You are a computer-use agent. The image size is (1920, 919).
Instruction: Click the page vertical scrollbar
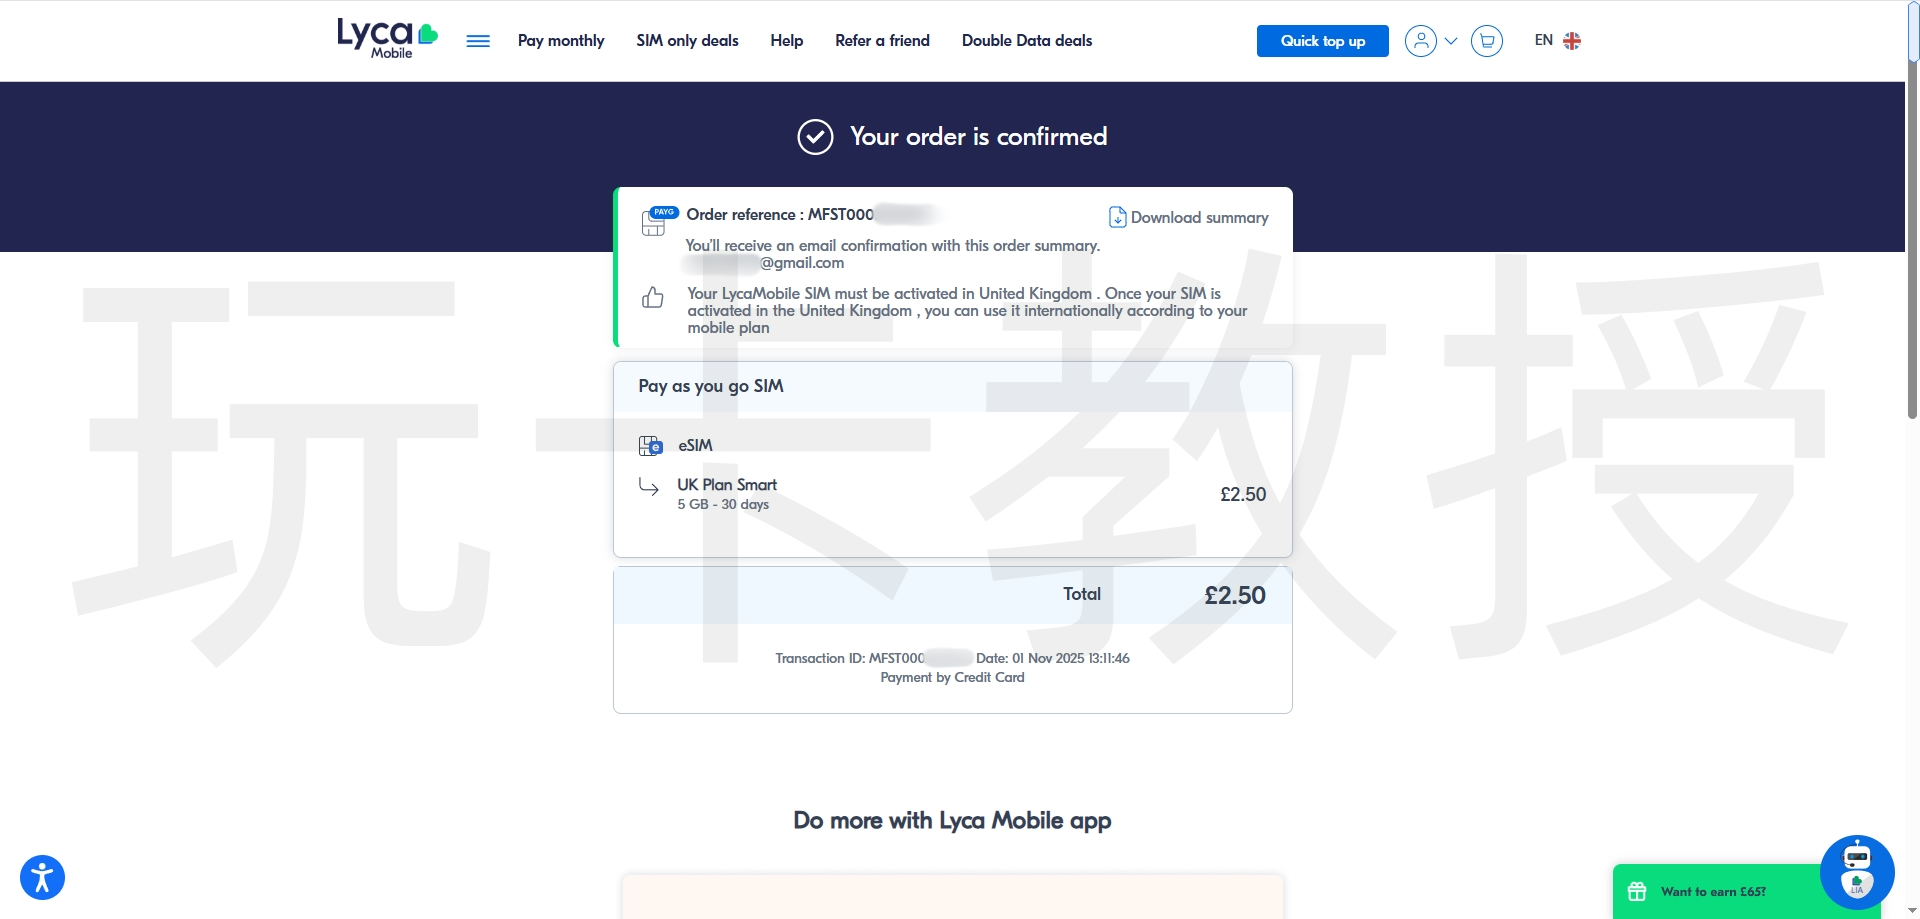(1912, 460)
